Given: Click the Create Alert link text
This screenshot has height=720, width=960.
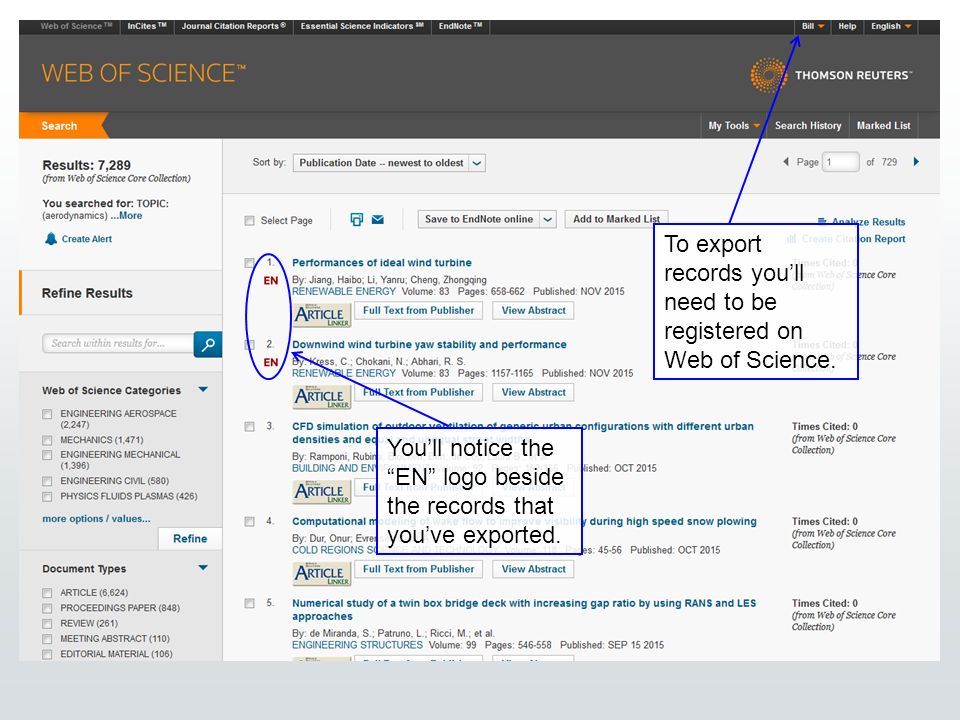Looking at the screenshot, I should point(87,239).
